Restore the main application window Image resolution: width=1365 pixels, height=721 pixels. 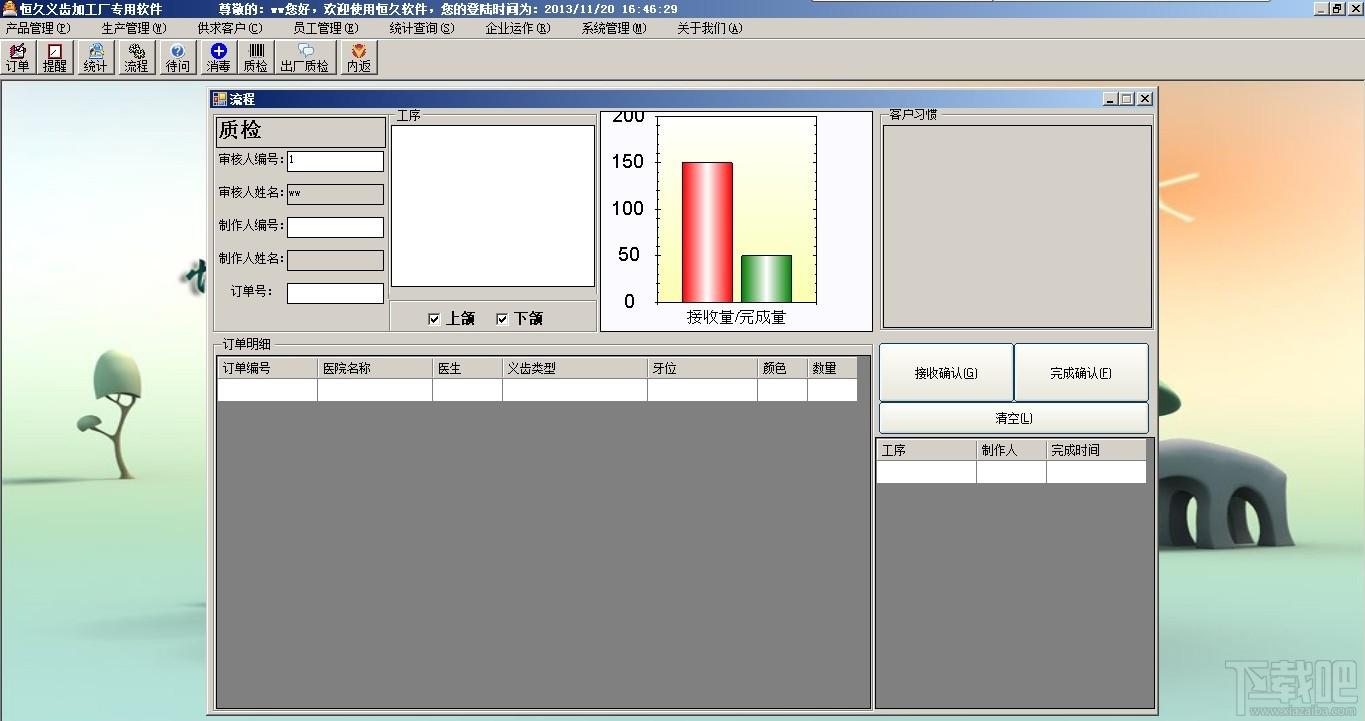(x=1337, y=8)
